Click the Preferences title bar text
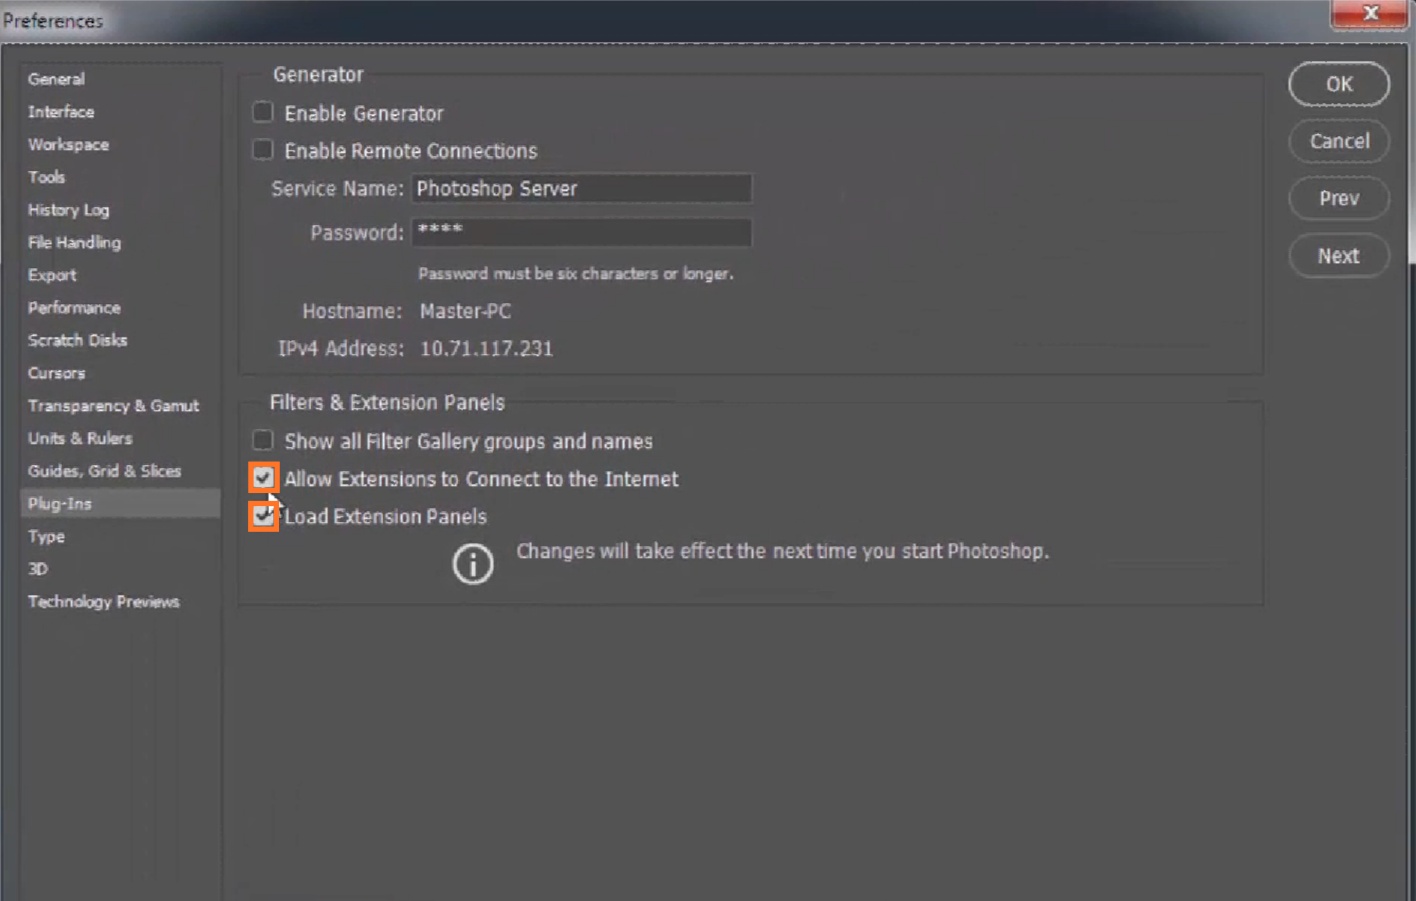Viewport: 1416px width, 901px height. point(53,21)
